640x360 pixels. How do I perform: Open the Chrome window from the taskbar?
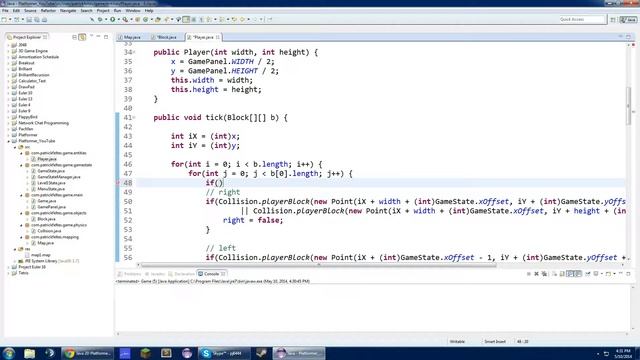(x=87, y=353)
